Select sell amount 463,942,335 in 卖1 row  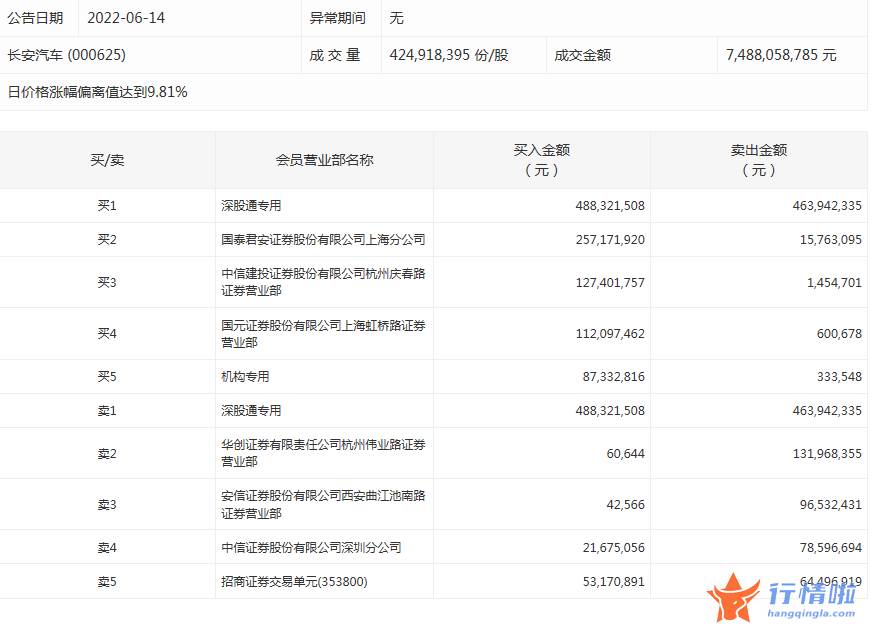point(827,411)
